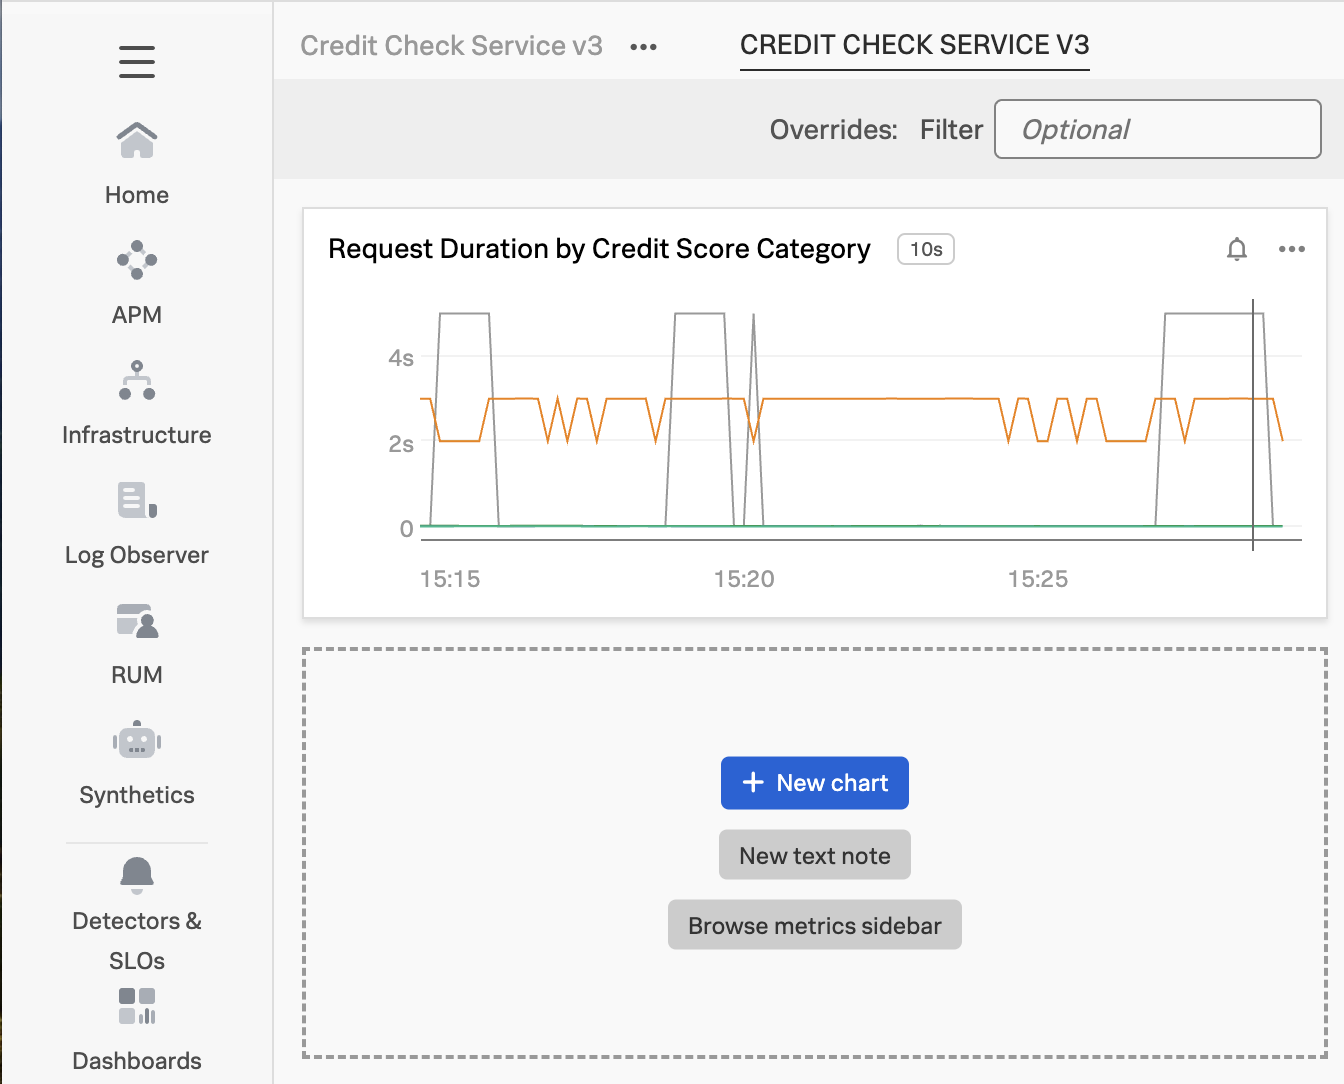Click the orange duration line on the chart
1344x1084 pixels.
(x=850, y=400)
